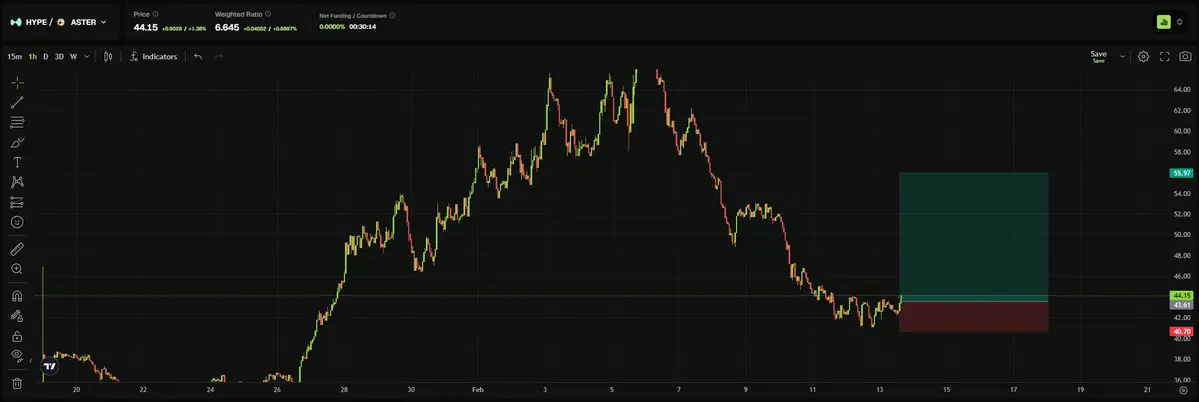This screenshot has width=1199, height=402.
Task: Select the crosshair cursor tool
Action: coord(17,83)
